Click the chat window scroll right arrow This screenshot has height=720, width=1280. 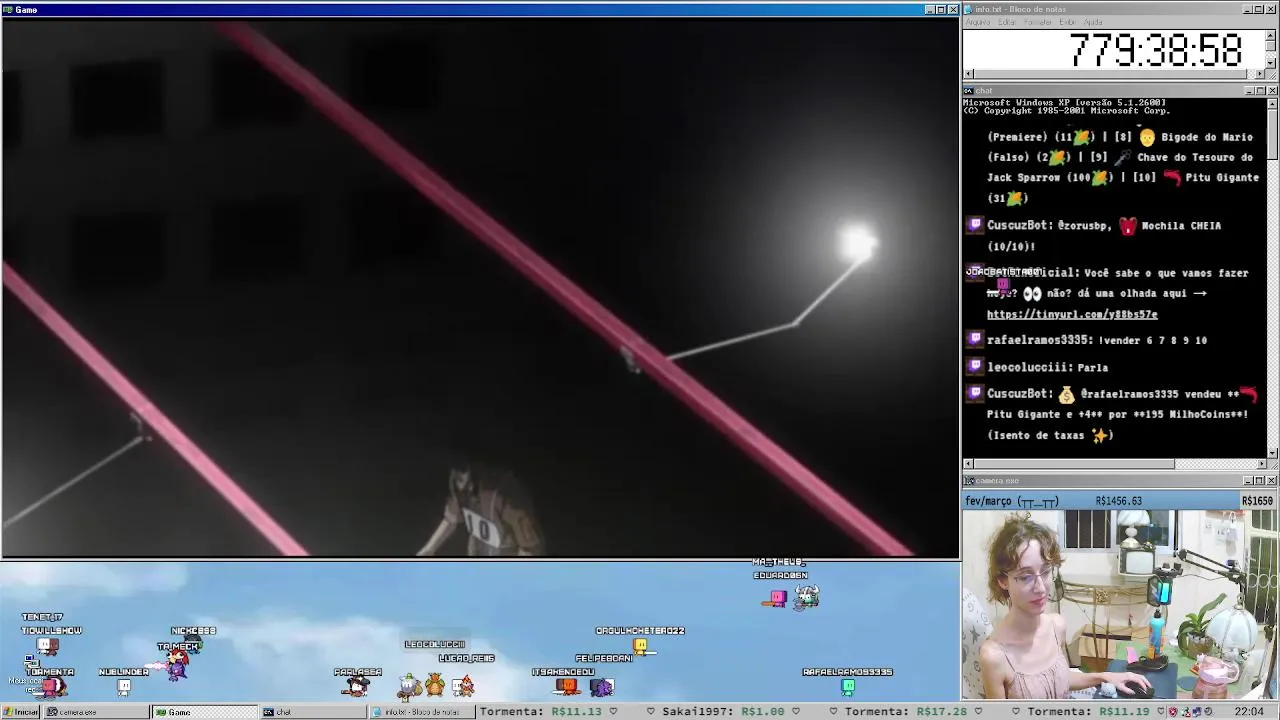coord(1260,464)
